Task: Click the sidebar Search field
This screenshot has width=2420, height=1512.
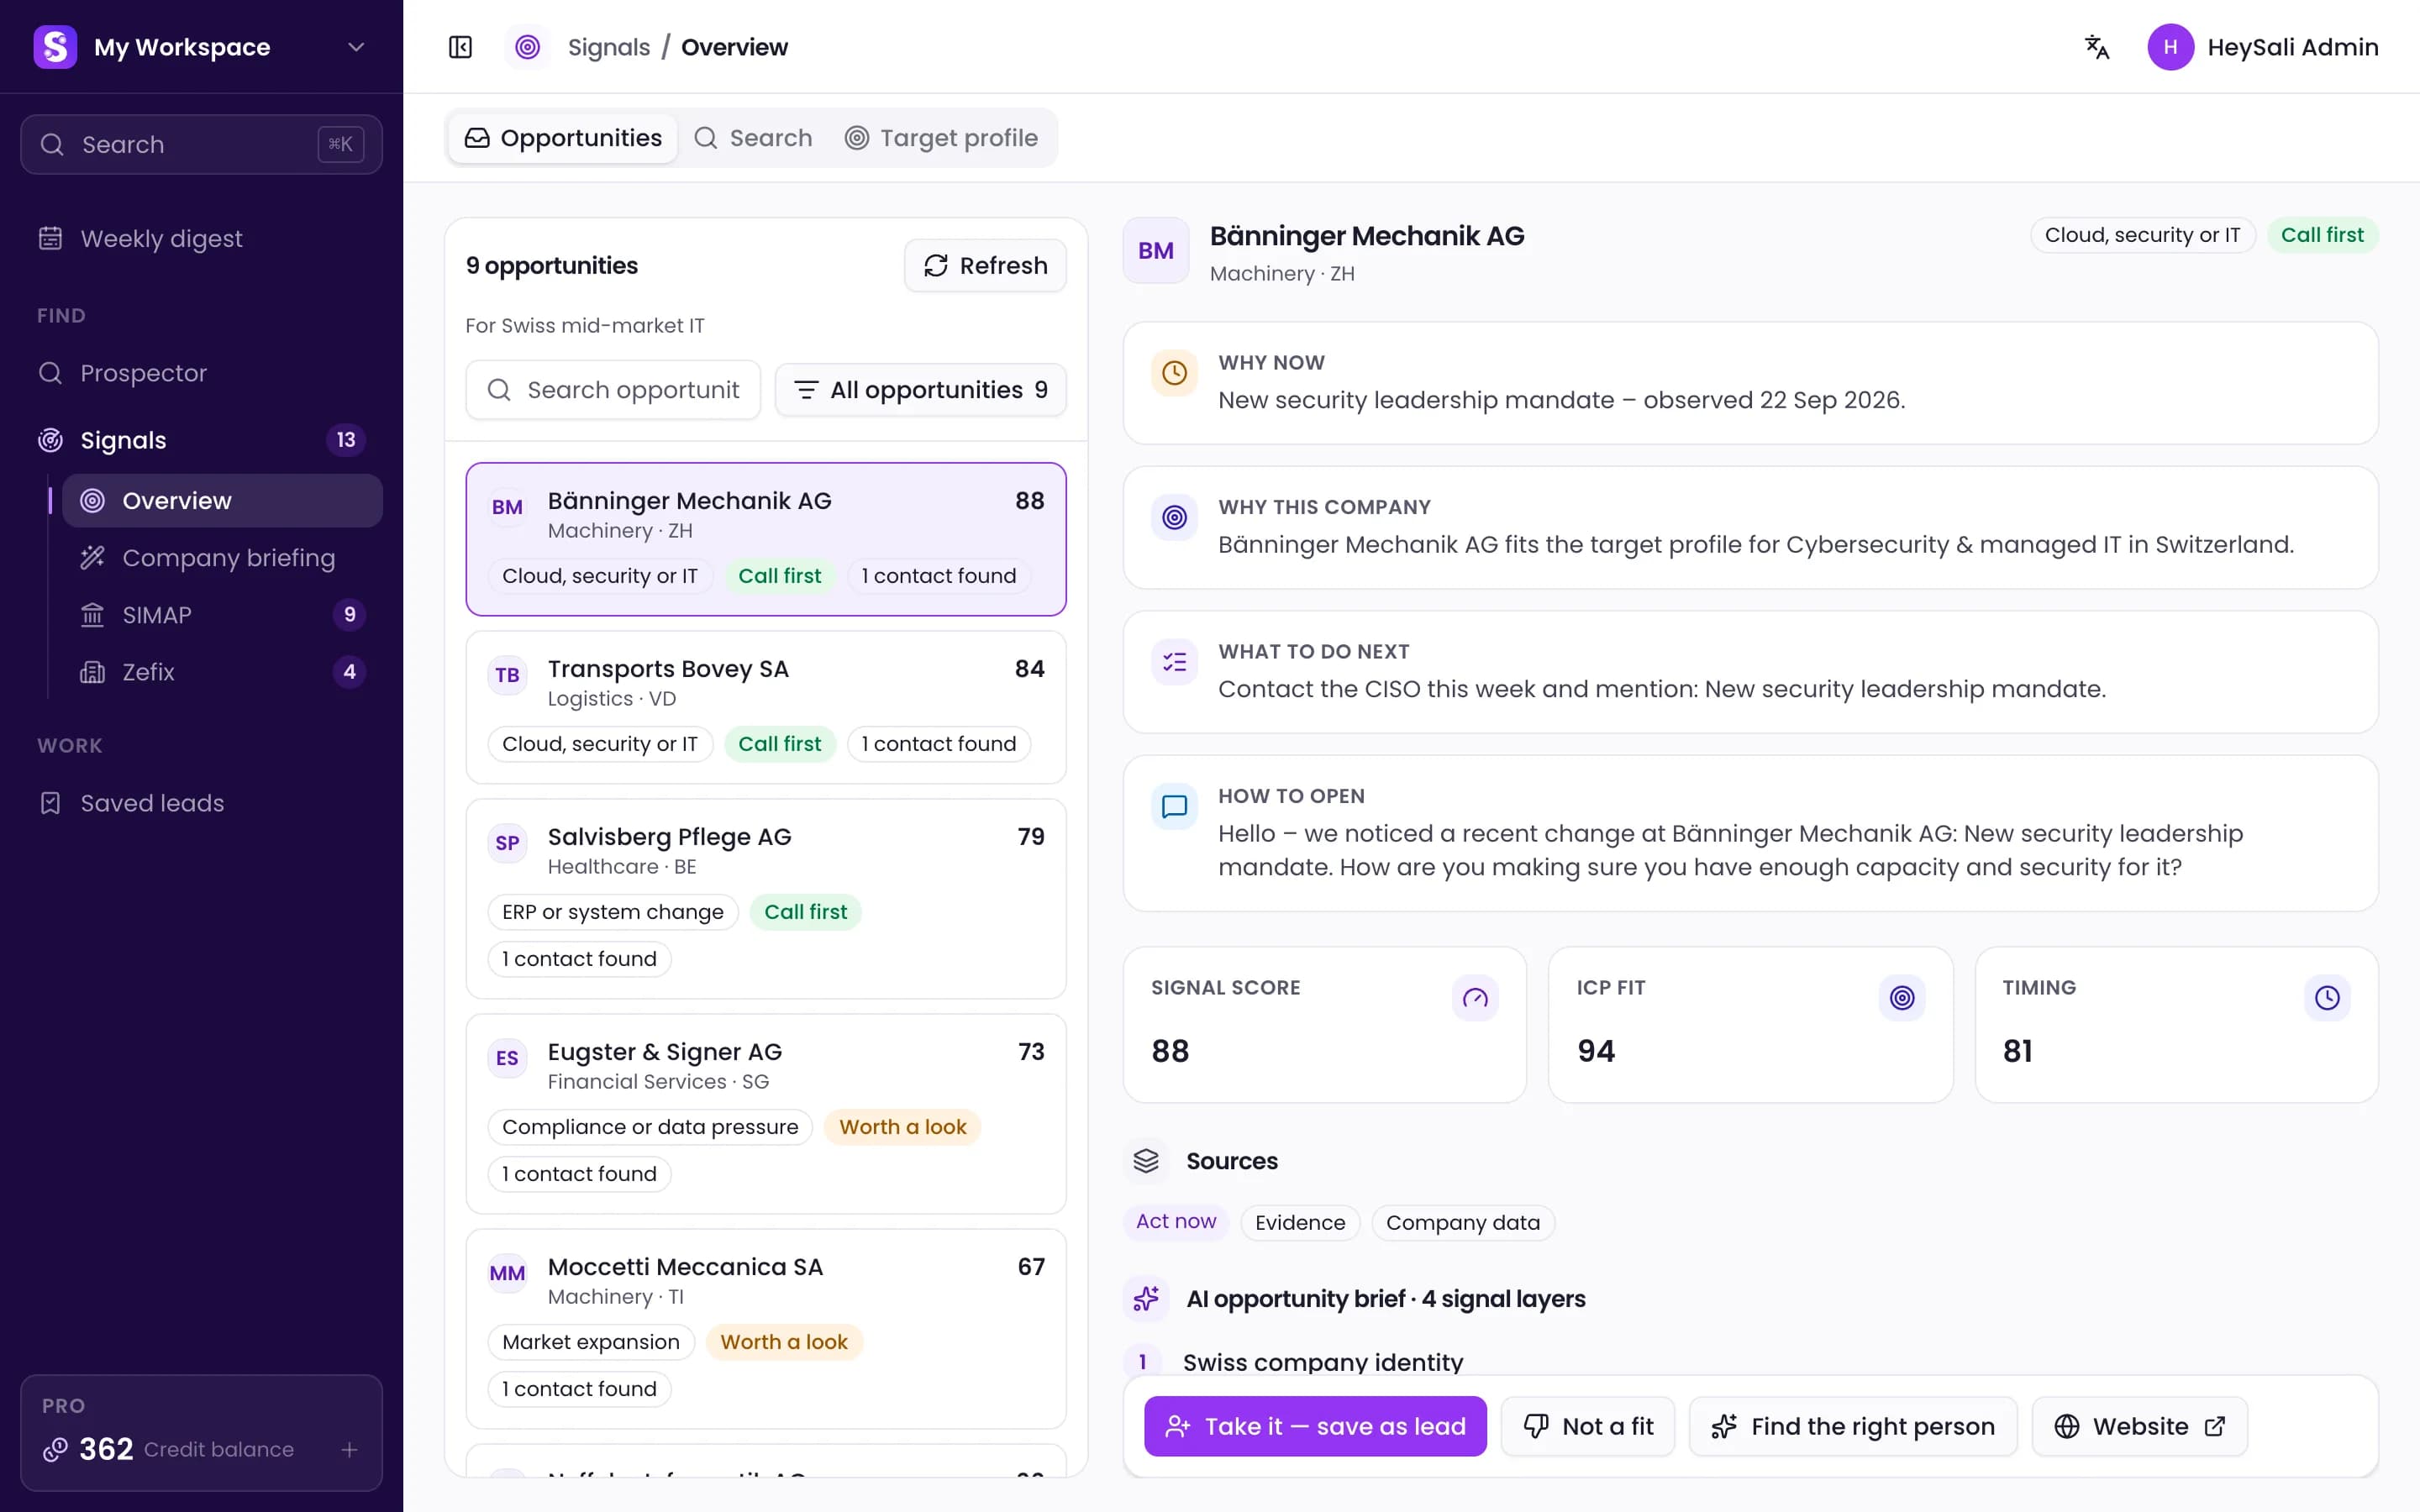Action: click(201, 145)
